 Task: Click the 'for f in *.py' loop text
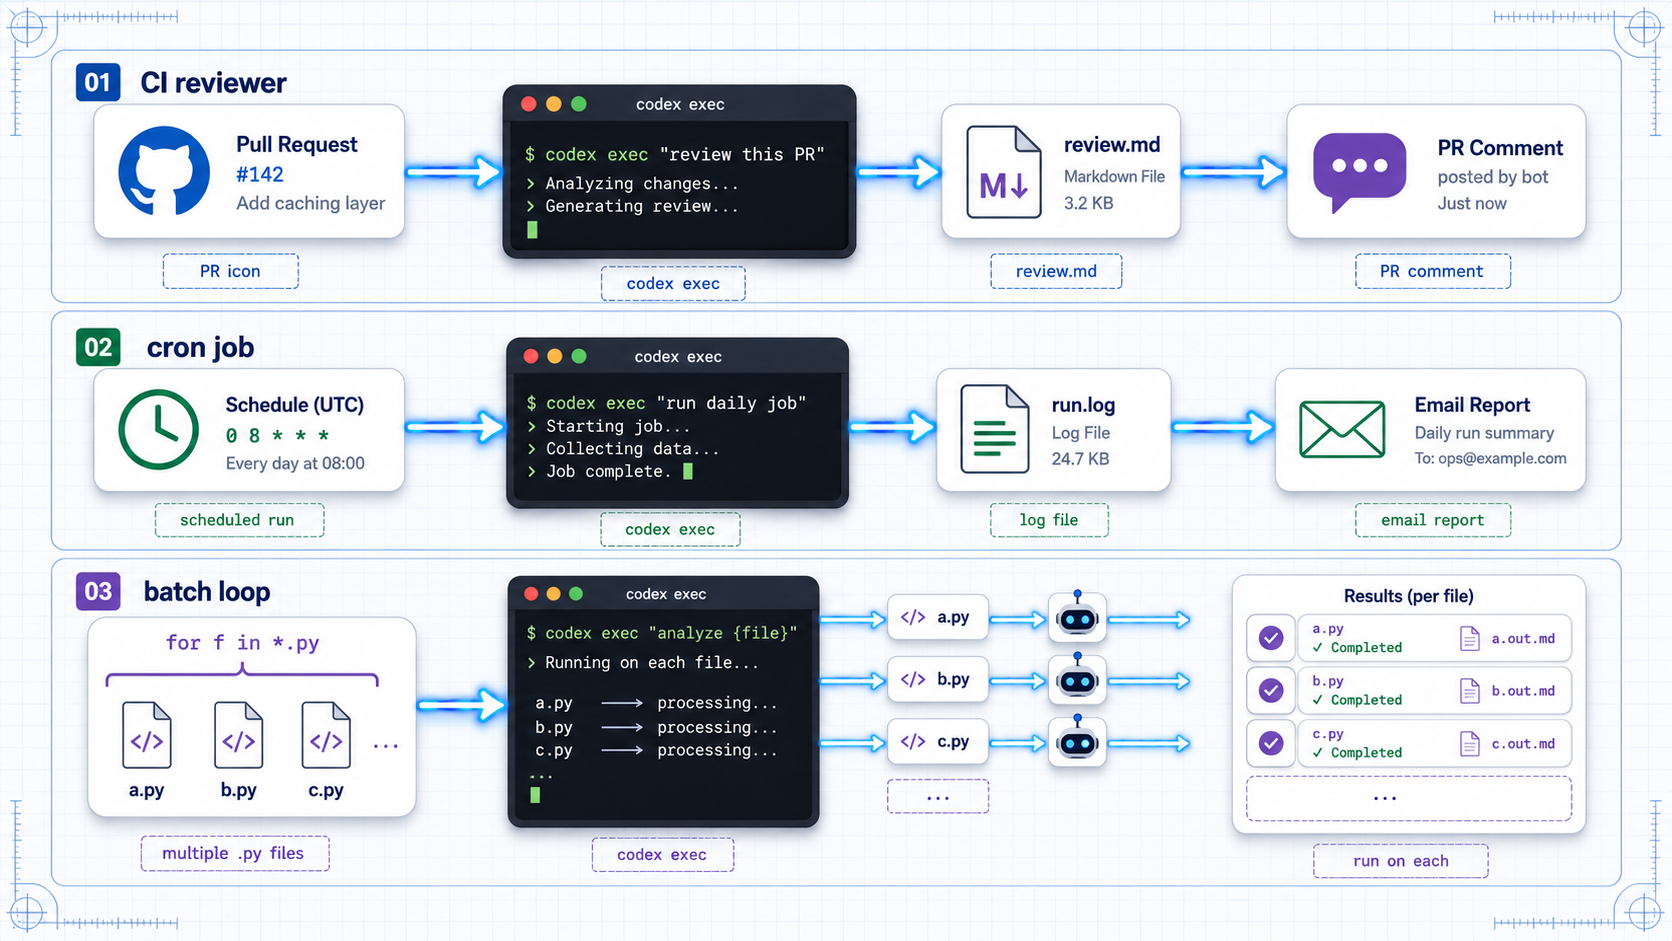click(x=242, y=643)
